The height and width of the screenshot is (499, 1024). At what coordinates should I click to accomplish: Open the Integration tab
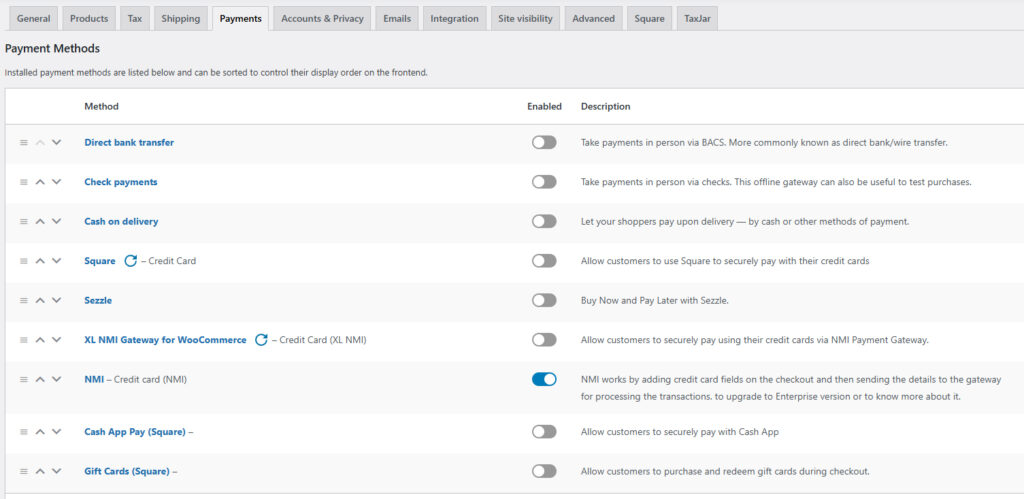[455, 18]
